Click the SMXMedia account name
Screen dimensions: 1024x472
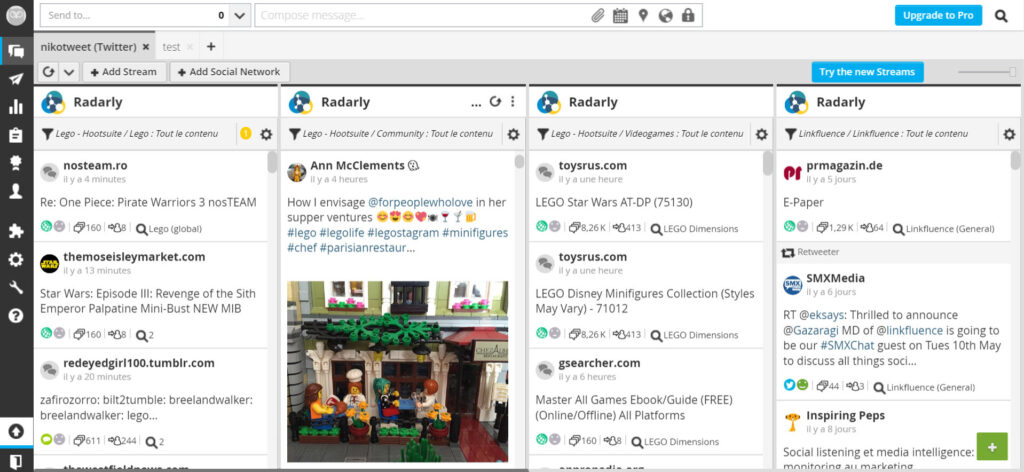pos(835,278)
